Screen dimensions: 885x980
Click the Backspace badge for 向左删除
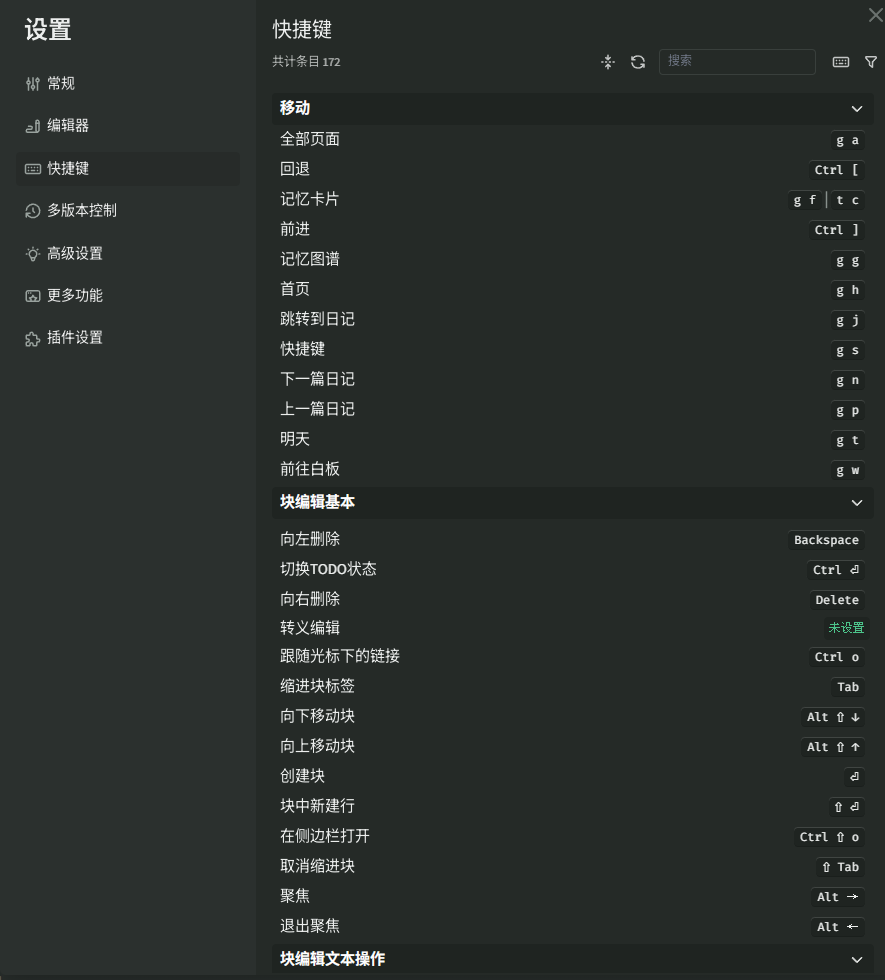pyautogui.click(x=825, y=540)
